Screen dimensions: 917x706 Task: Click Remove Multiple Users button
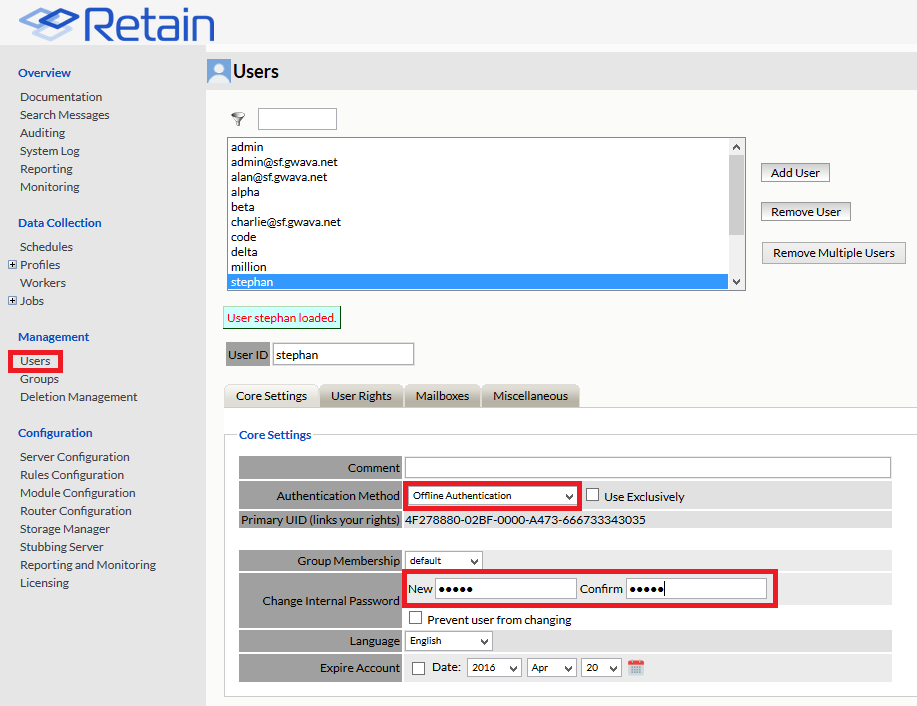(833, 253)
